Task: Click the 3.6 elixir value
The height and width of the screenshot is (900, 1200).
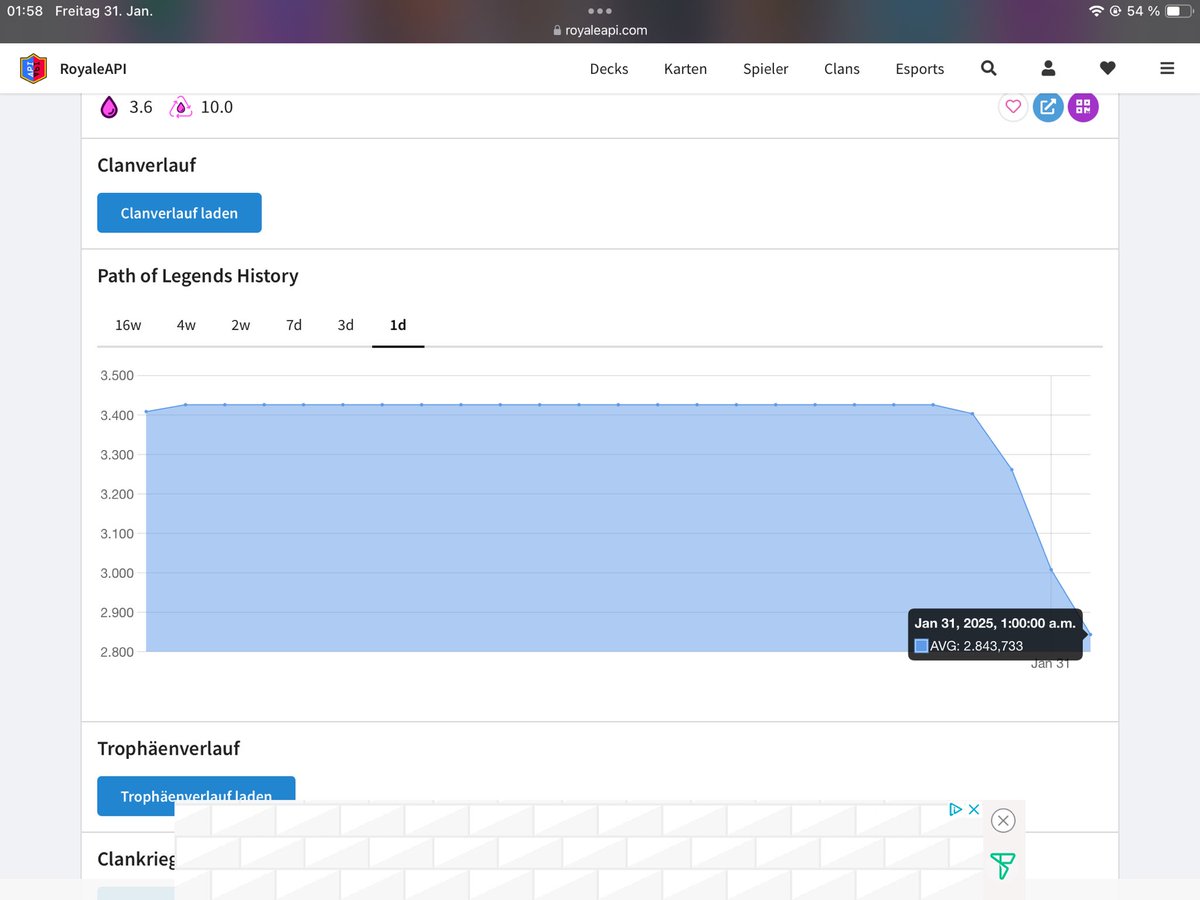Action: tap(141, 107)
